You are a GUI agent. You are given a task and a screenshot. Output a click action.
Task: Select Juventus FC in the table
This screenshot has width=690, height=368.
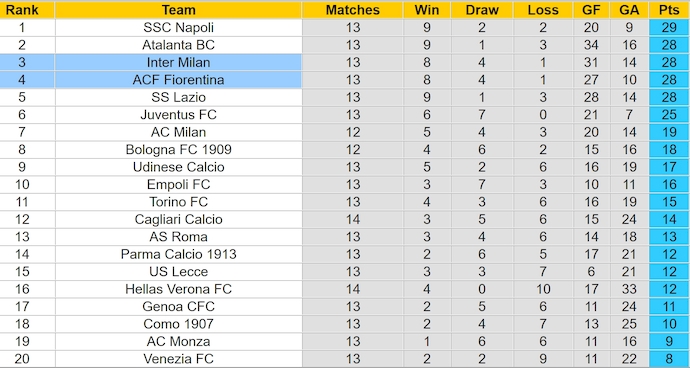coord(178,115)
